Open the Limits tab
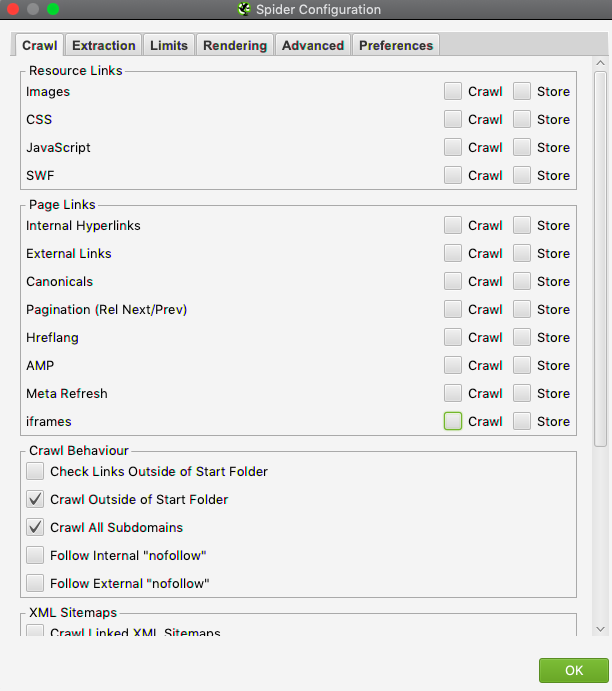 pos(169,45)
